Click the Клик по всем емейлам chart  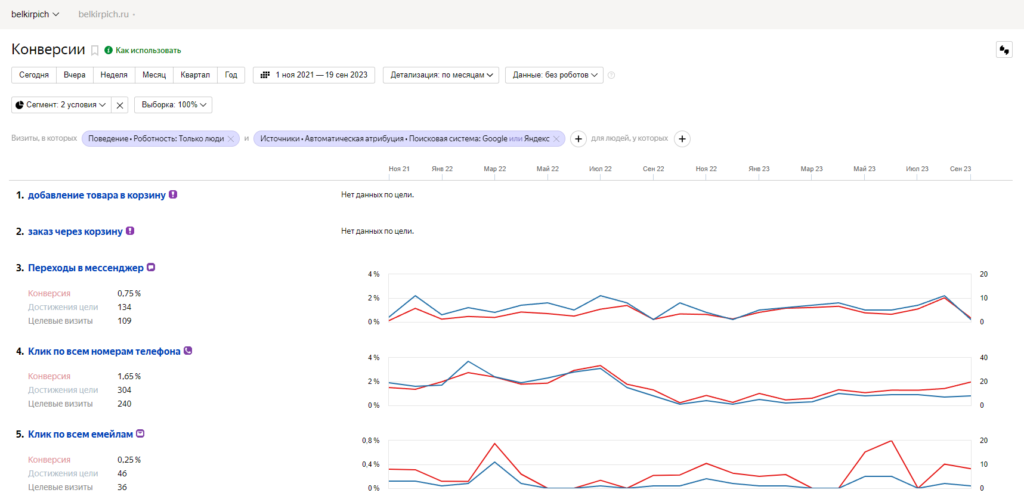[679, 464]
